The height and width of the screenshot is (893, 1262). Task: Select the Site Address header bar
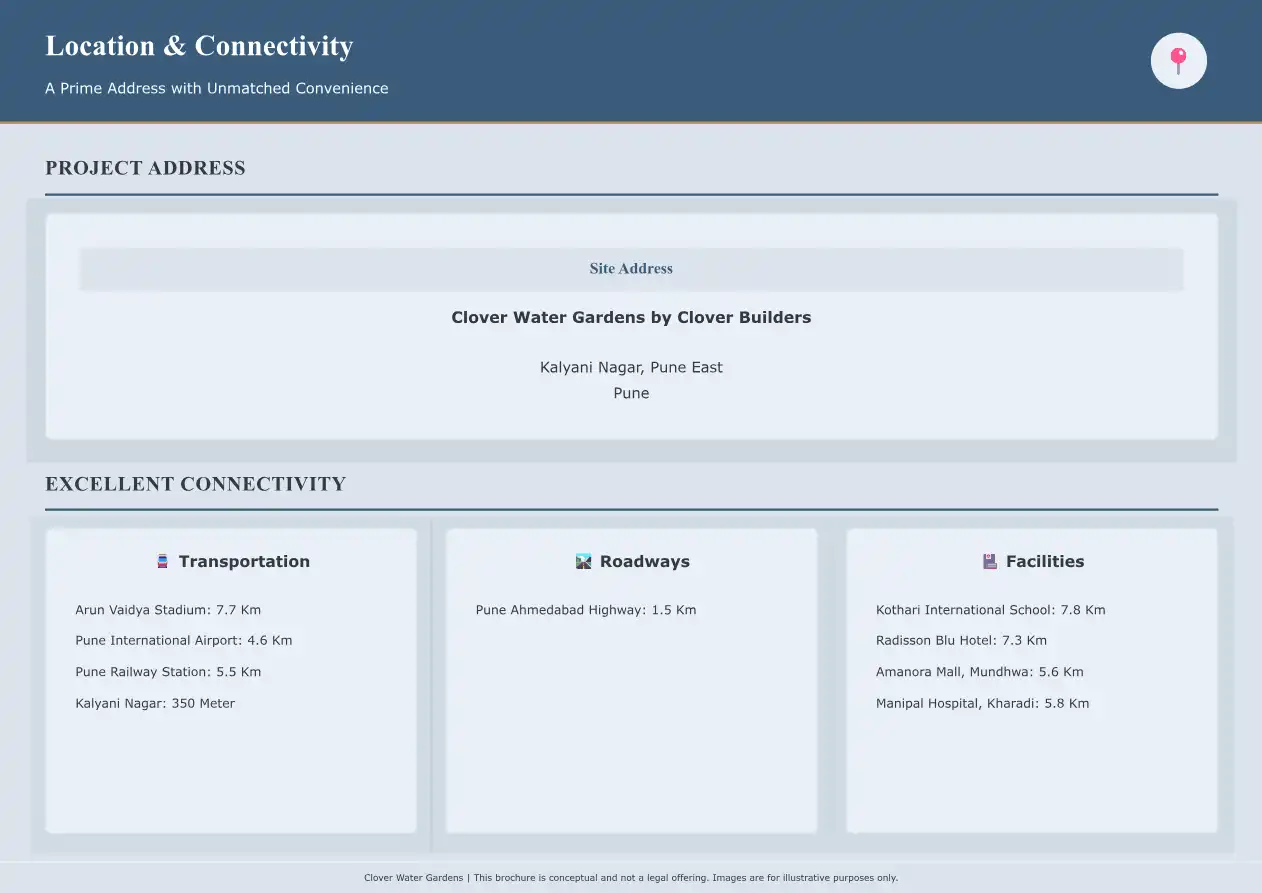(631, 269)
